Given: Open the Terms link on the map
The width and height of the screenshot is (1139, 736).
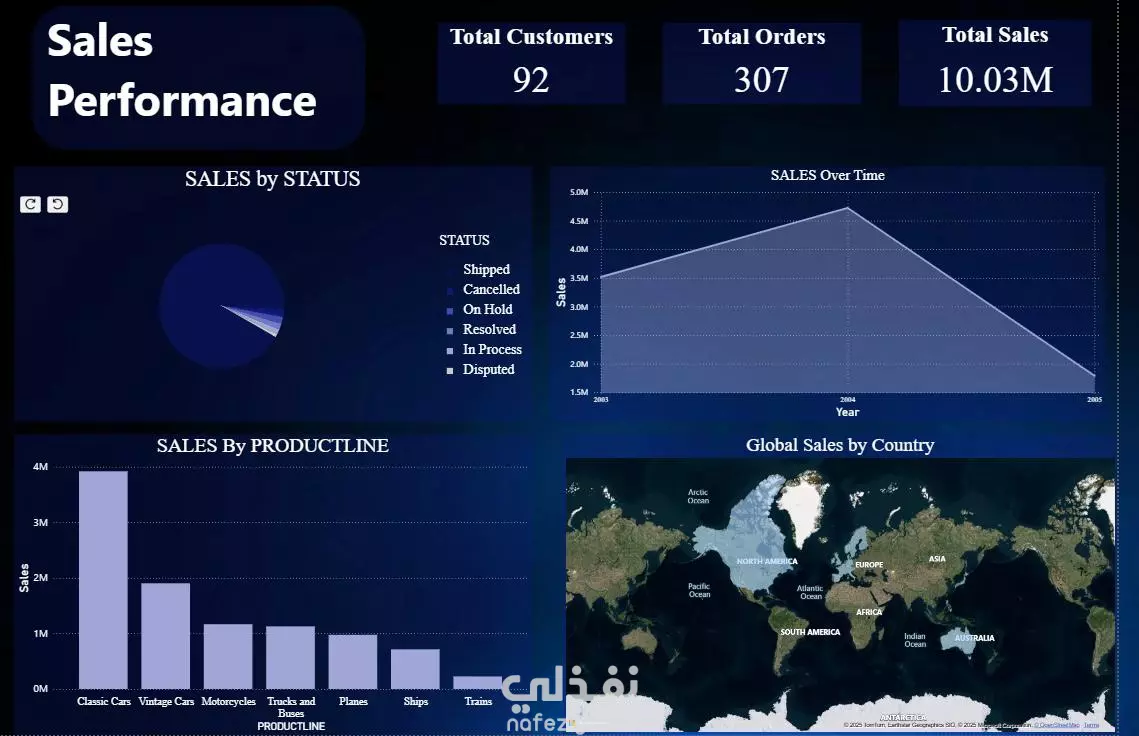Looking at the screenshot, I should pos(1091,725).
